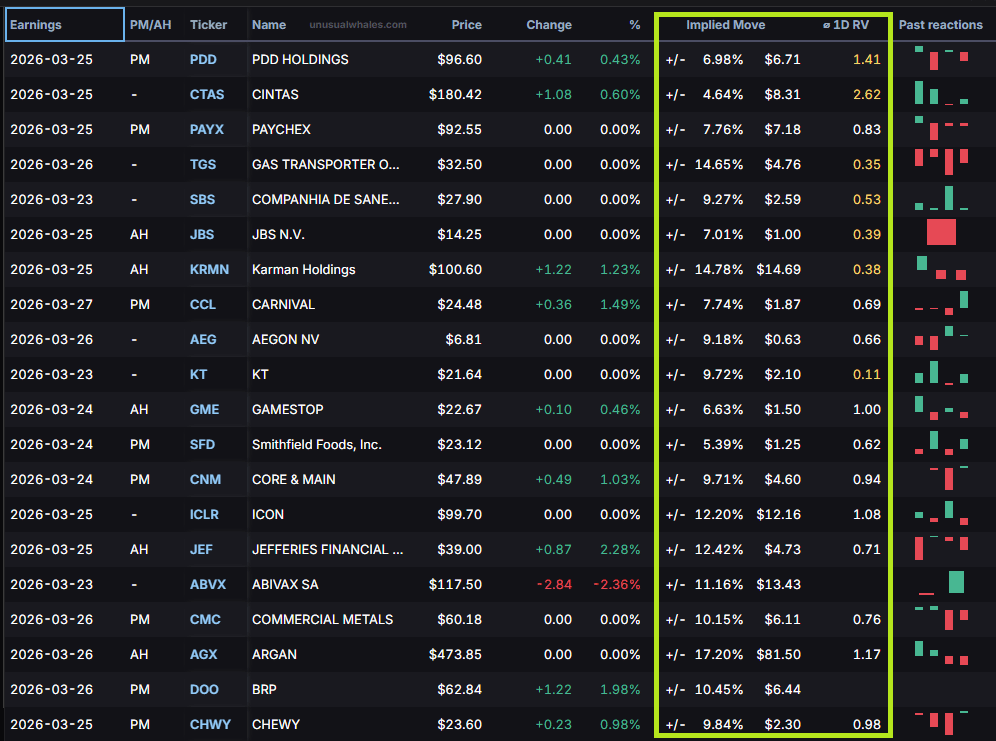
Task: View the ABVX past reactions mini chart
Action: tap(941, 582)
